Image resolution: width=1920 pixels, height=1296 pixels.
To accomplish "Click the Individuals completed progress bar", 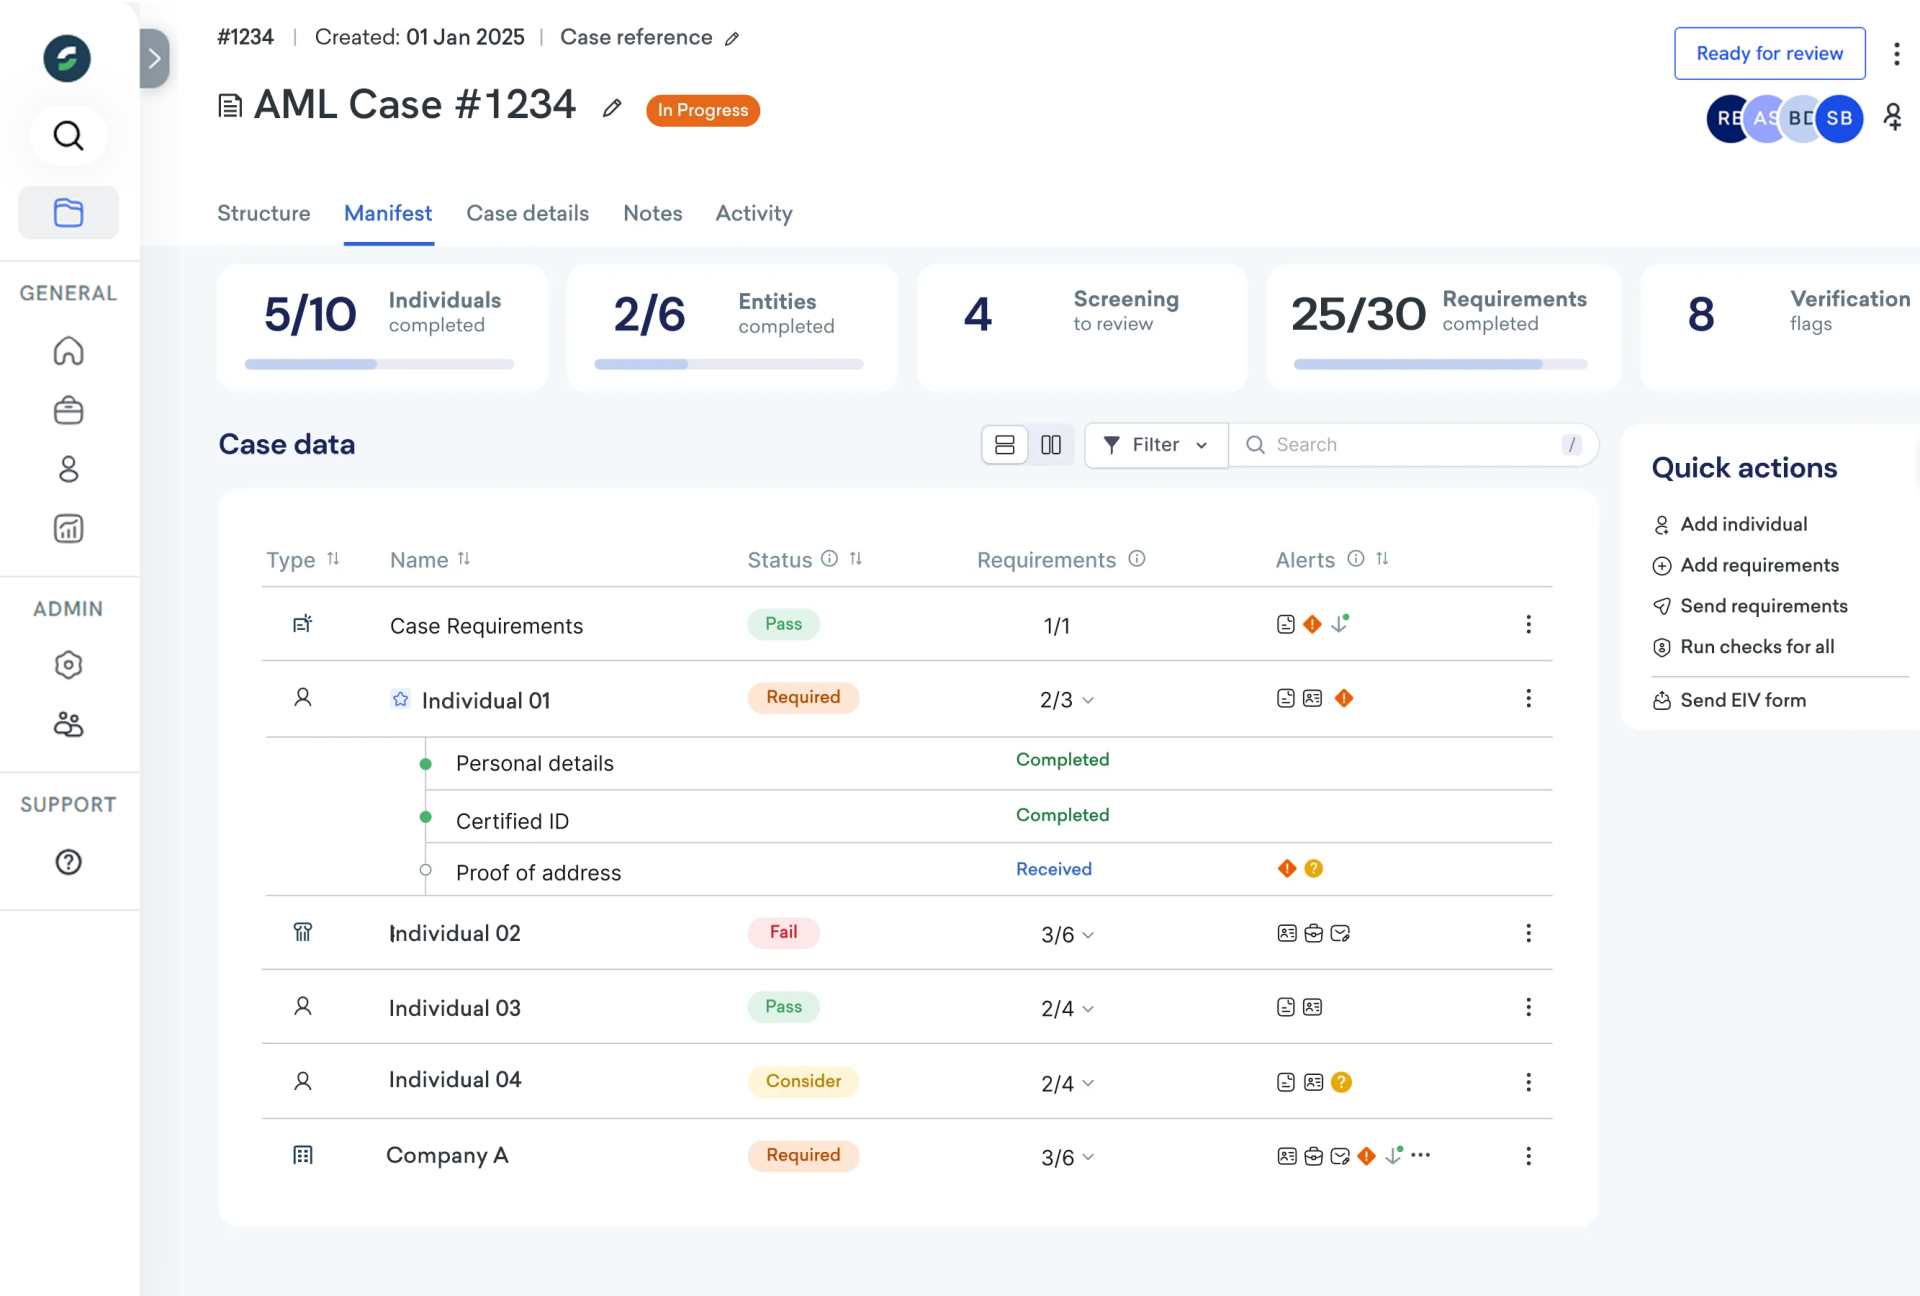I will [379, 365].
